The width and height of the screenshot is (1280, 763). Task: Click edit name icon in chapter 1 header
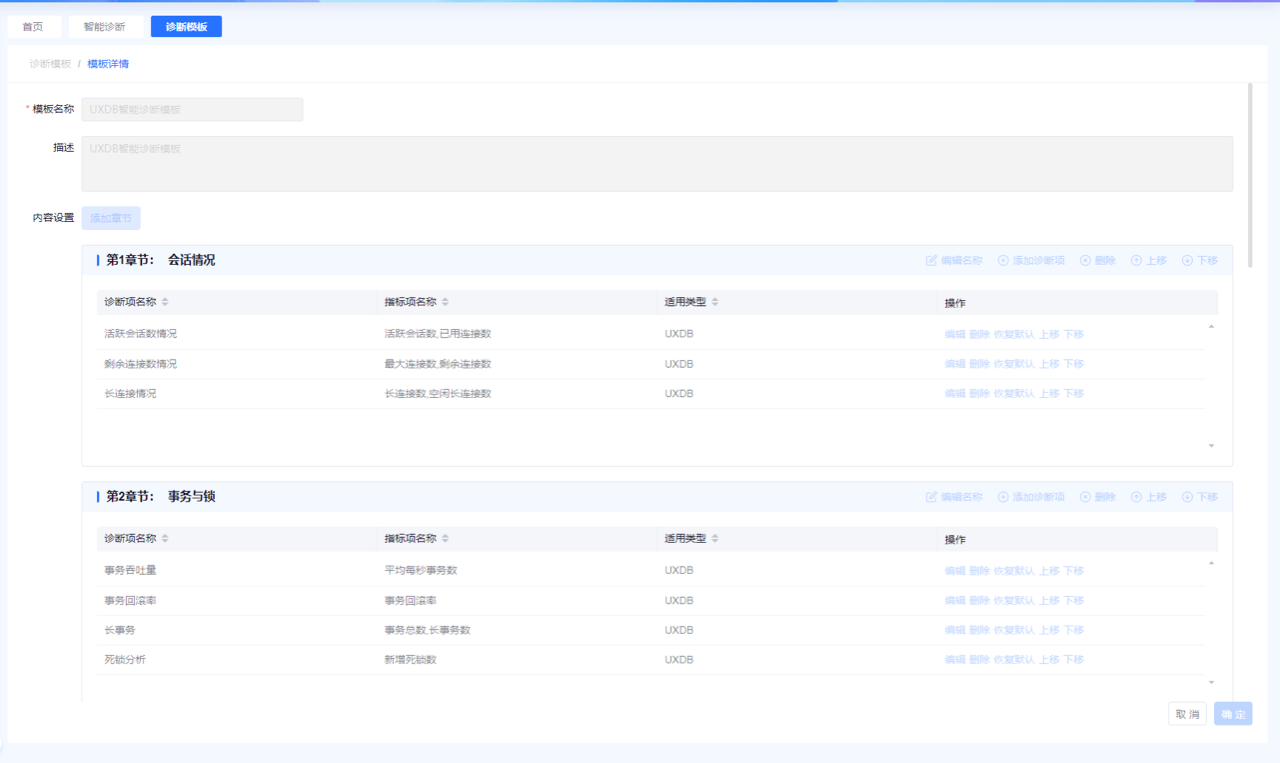point(932,260)
